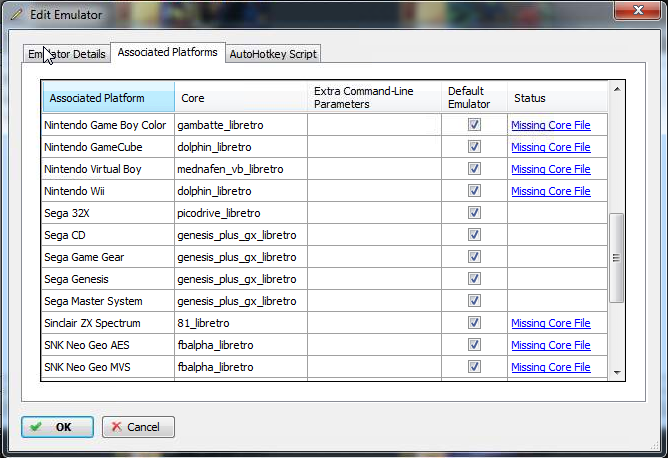The image size is (668, 458).
Task: Select the Associated Platforms tab
Action: pyautogui.click(x=167, y=52)
